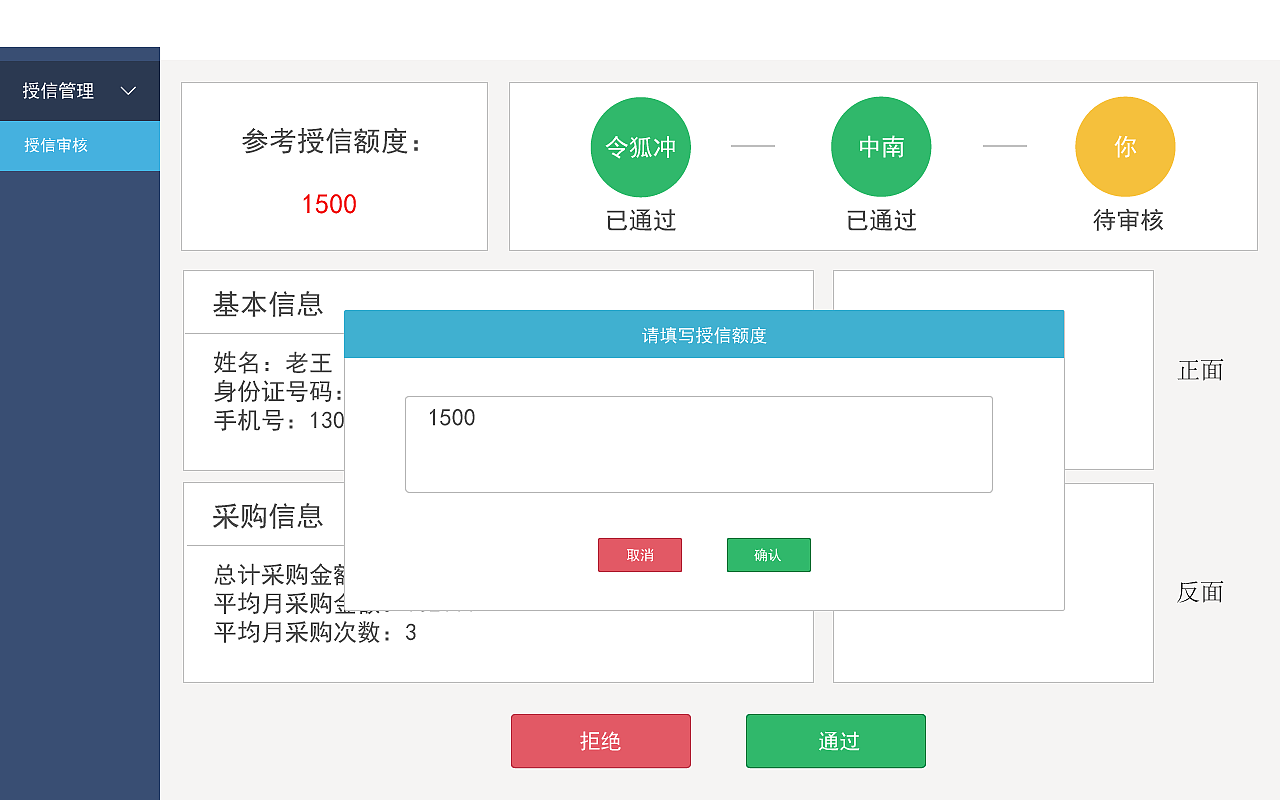Click the dialog title 请填写授信额度
1280x800 pixels.
pyautogui.click(x=704, y=333)
